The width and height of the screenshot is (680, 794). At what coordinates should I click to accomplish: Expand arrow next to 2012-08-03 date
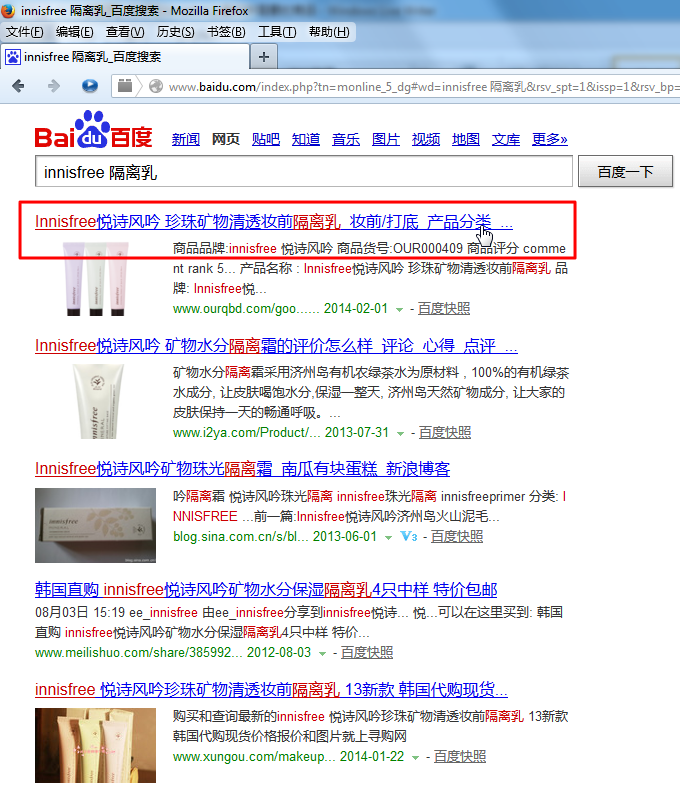322,654
